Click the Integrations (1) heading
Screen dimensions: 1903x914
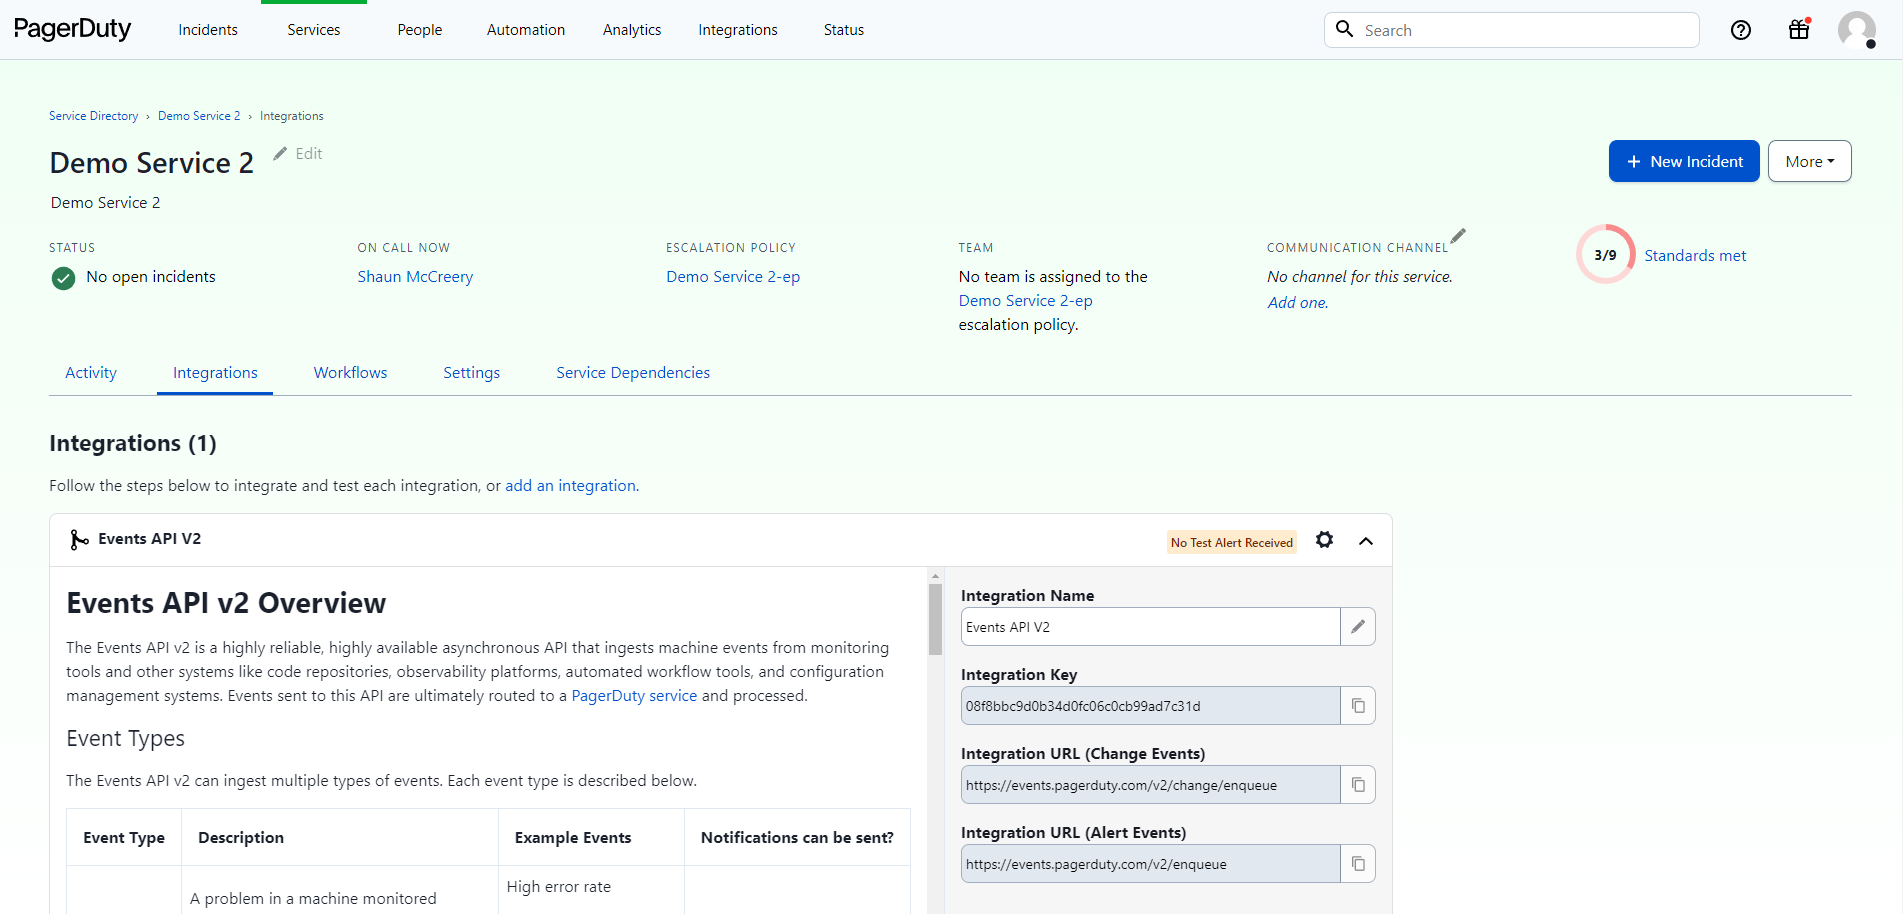[133, 443]
